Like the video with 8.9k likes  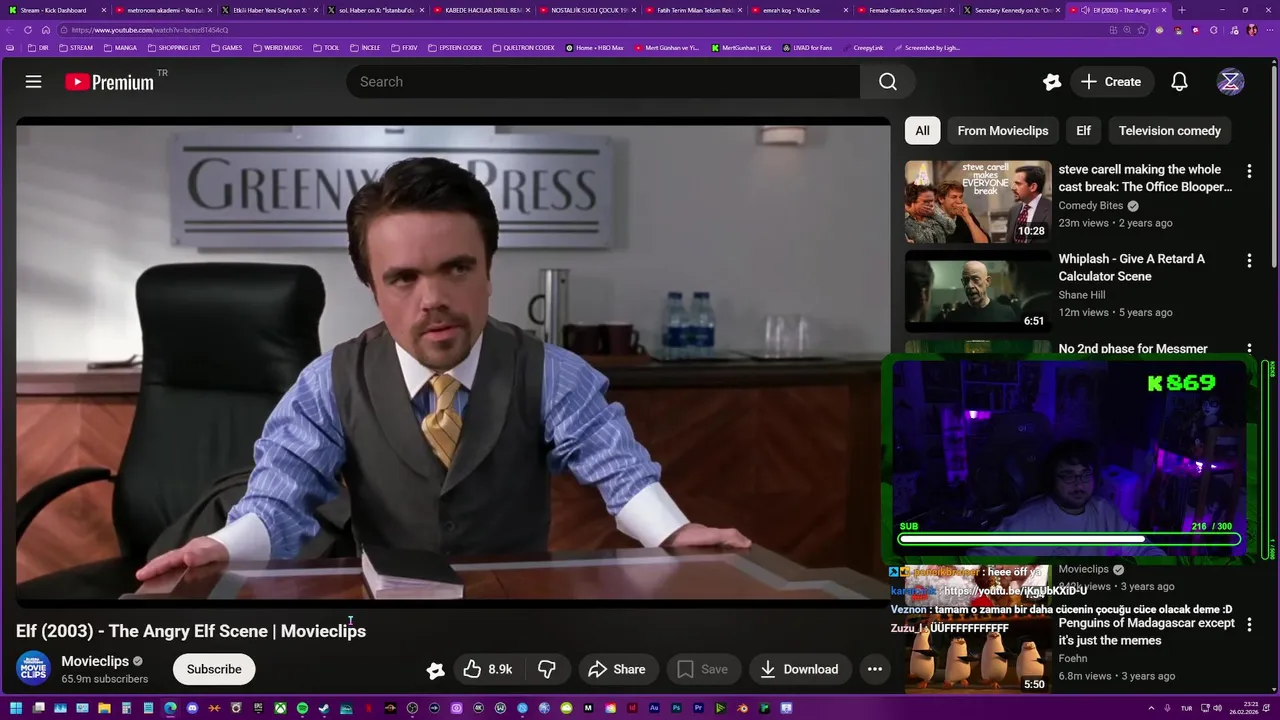488,670
